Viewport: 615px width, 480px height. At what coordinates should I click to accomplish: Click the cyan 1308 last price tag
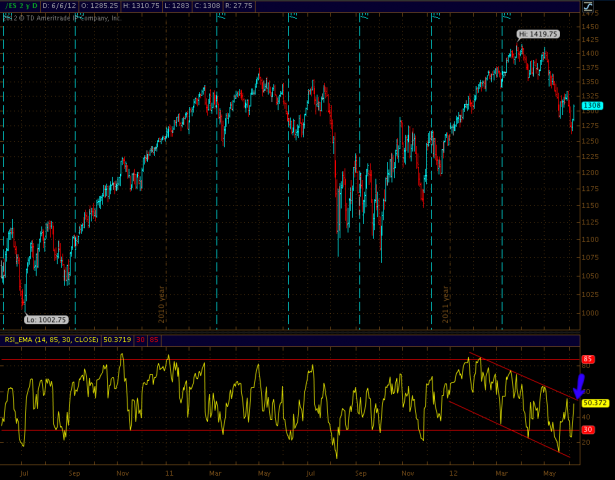point(592,105)
